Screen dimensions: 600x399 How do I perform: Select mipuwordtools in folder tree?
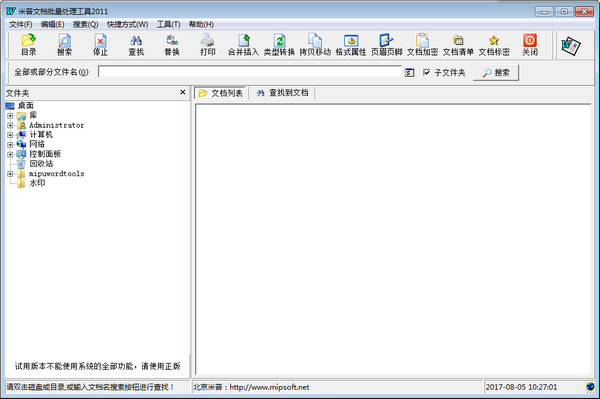(57, 174)
